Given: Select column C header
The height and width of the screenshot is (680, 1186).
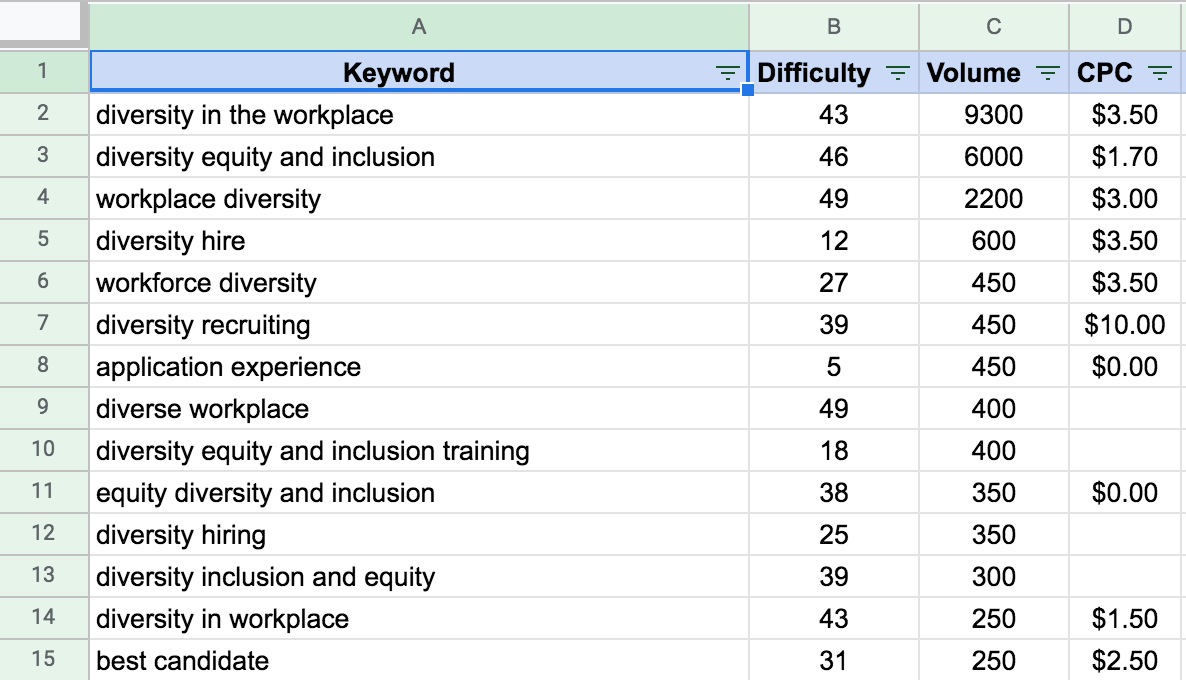Looking at the screenshot, I should click(x=993, y=27).
